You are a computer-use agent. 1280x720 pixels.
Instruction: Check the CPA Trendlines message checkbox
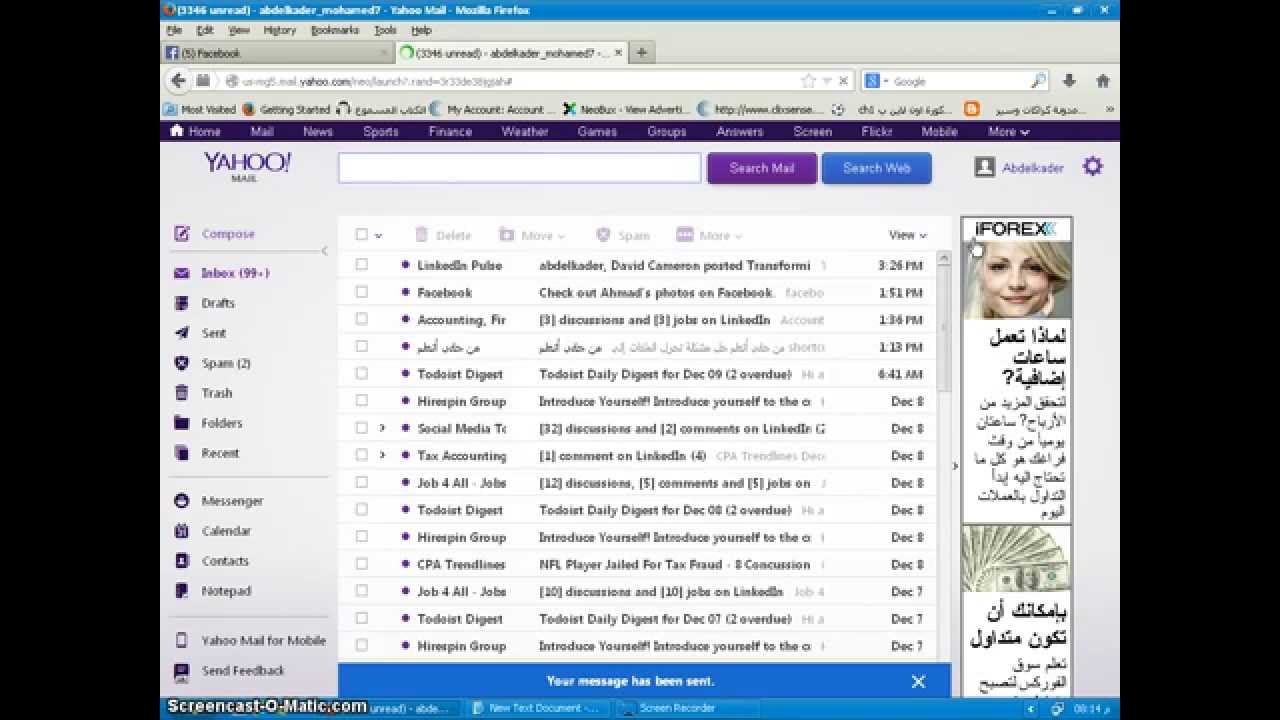coord(362,564)
